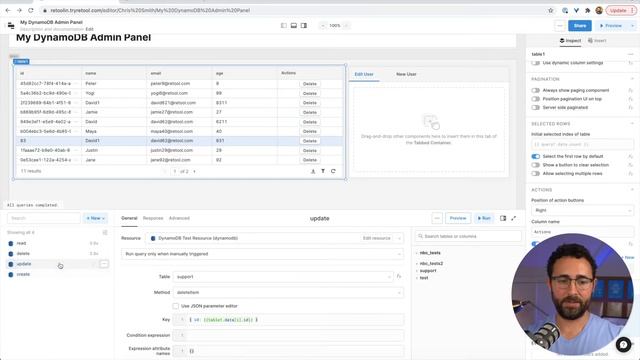Switch to the Insert tab
This screenshot has width=640, height=360.
(597, 41)
